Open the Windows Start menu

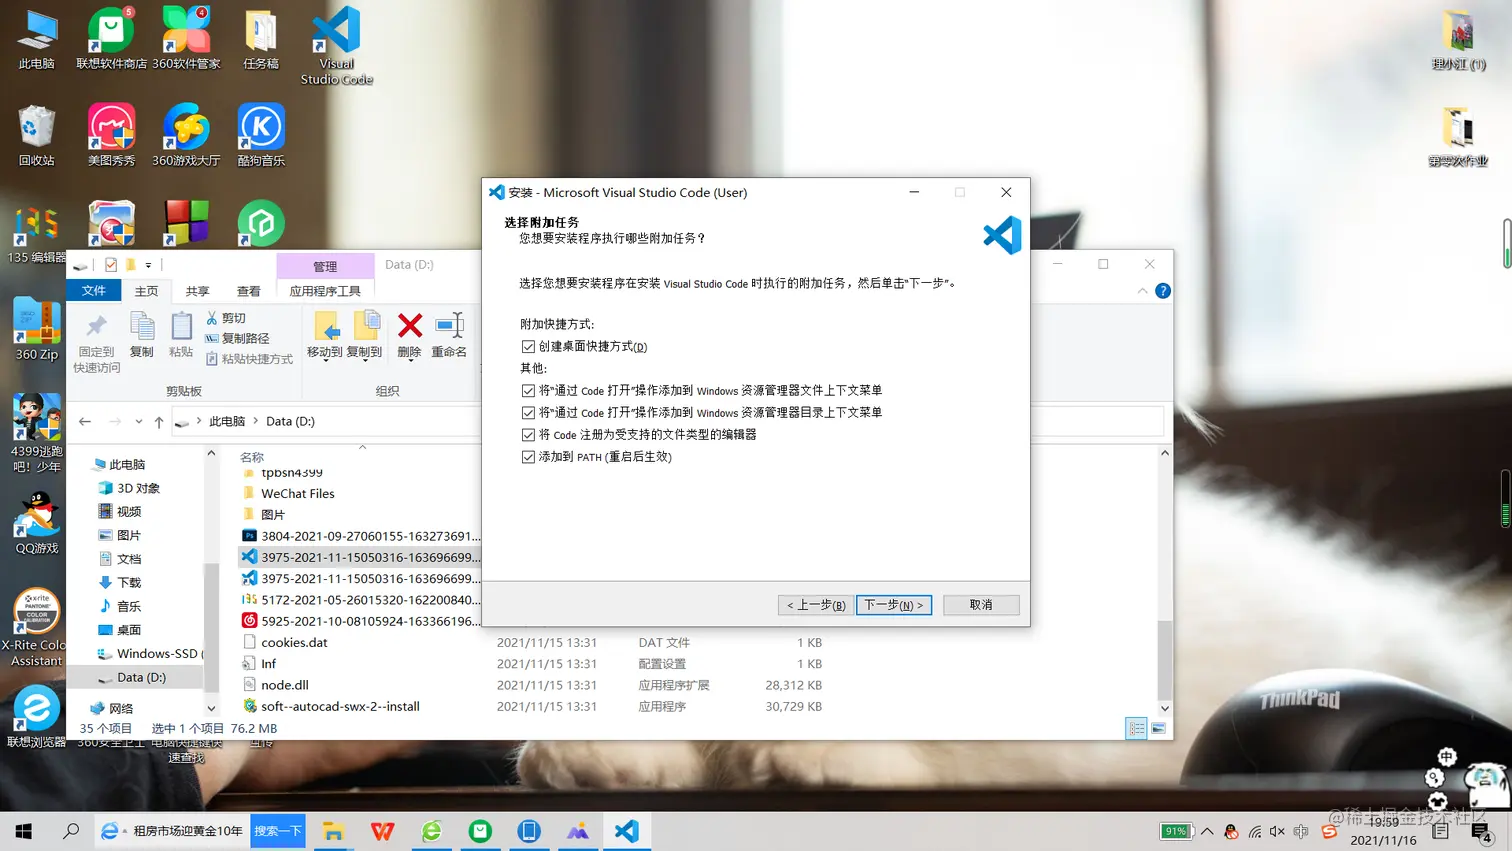24,831
